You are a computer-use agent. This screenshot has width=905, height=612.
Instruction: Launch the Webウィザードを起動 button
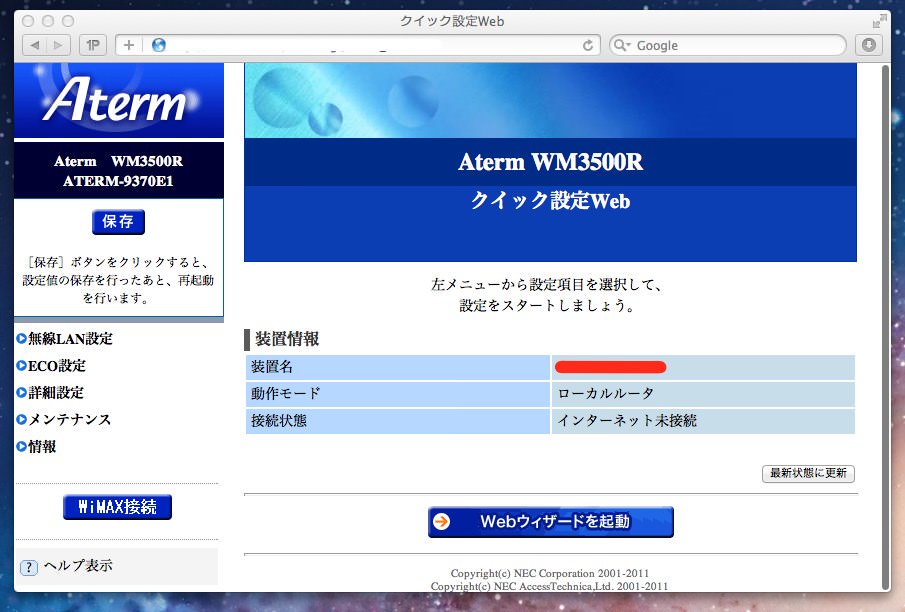tap(551, 522)
